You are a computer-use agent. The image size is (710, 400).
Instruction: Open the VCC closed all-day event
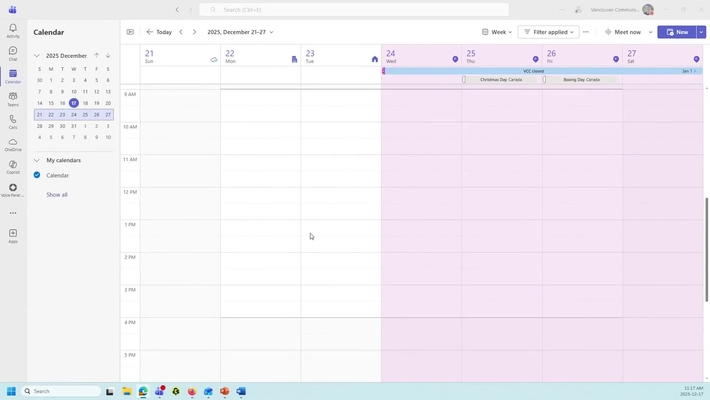[x=542, y=71]
